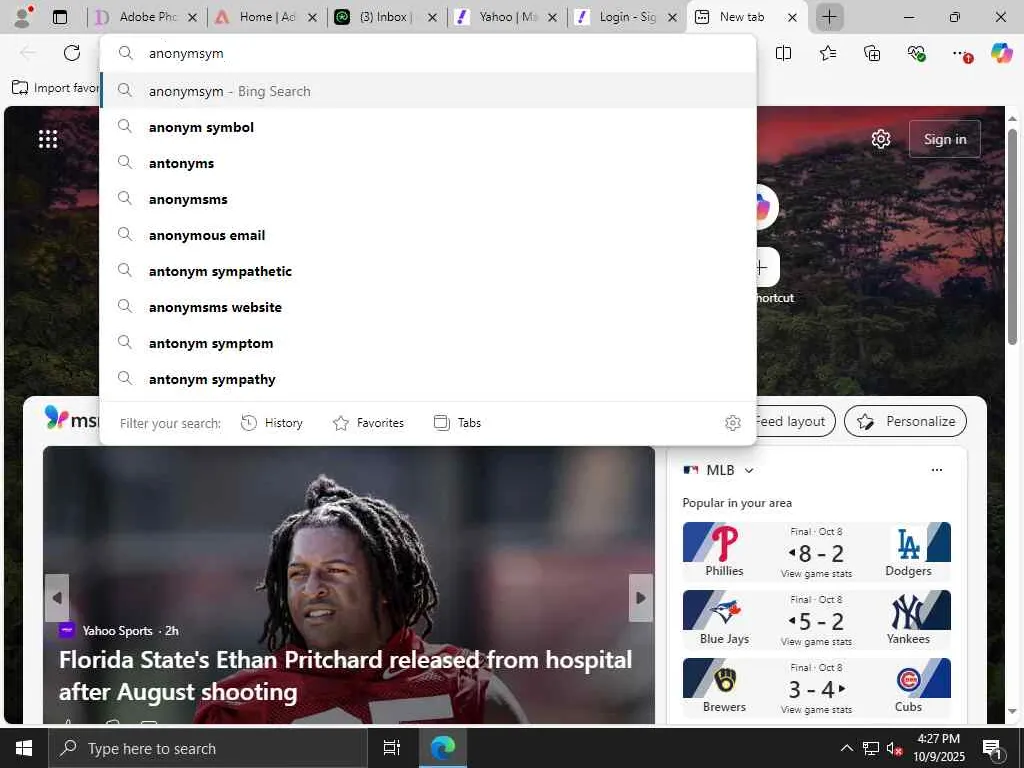Click Import favorites in bookmarks bar
This screenshot has height=768, width=1024.
tap(56, 88)
